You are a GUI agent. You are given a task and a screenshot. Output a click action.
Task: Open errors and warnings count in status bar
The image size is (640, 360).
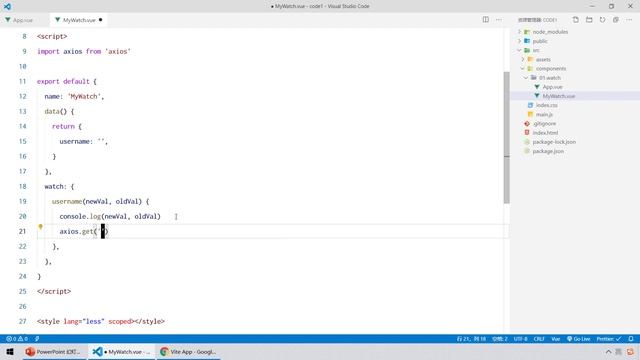(x=17, y=339)
